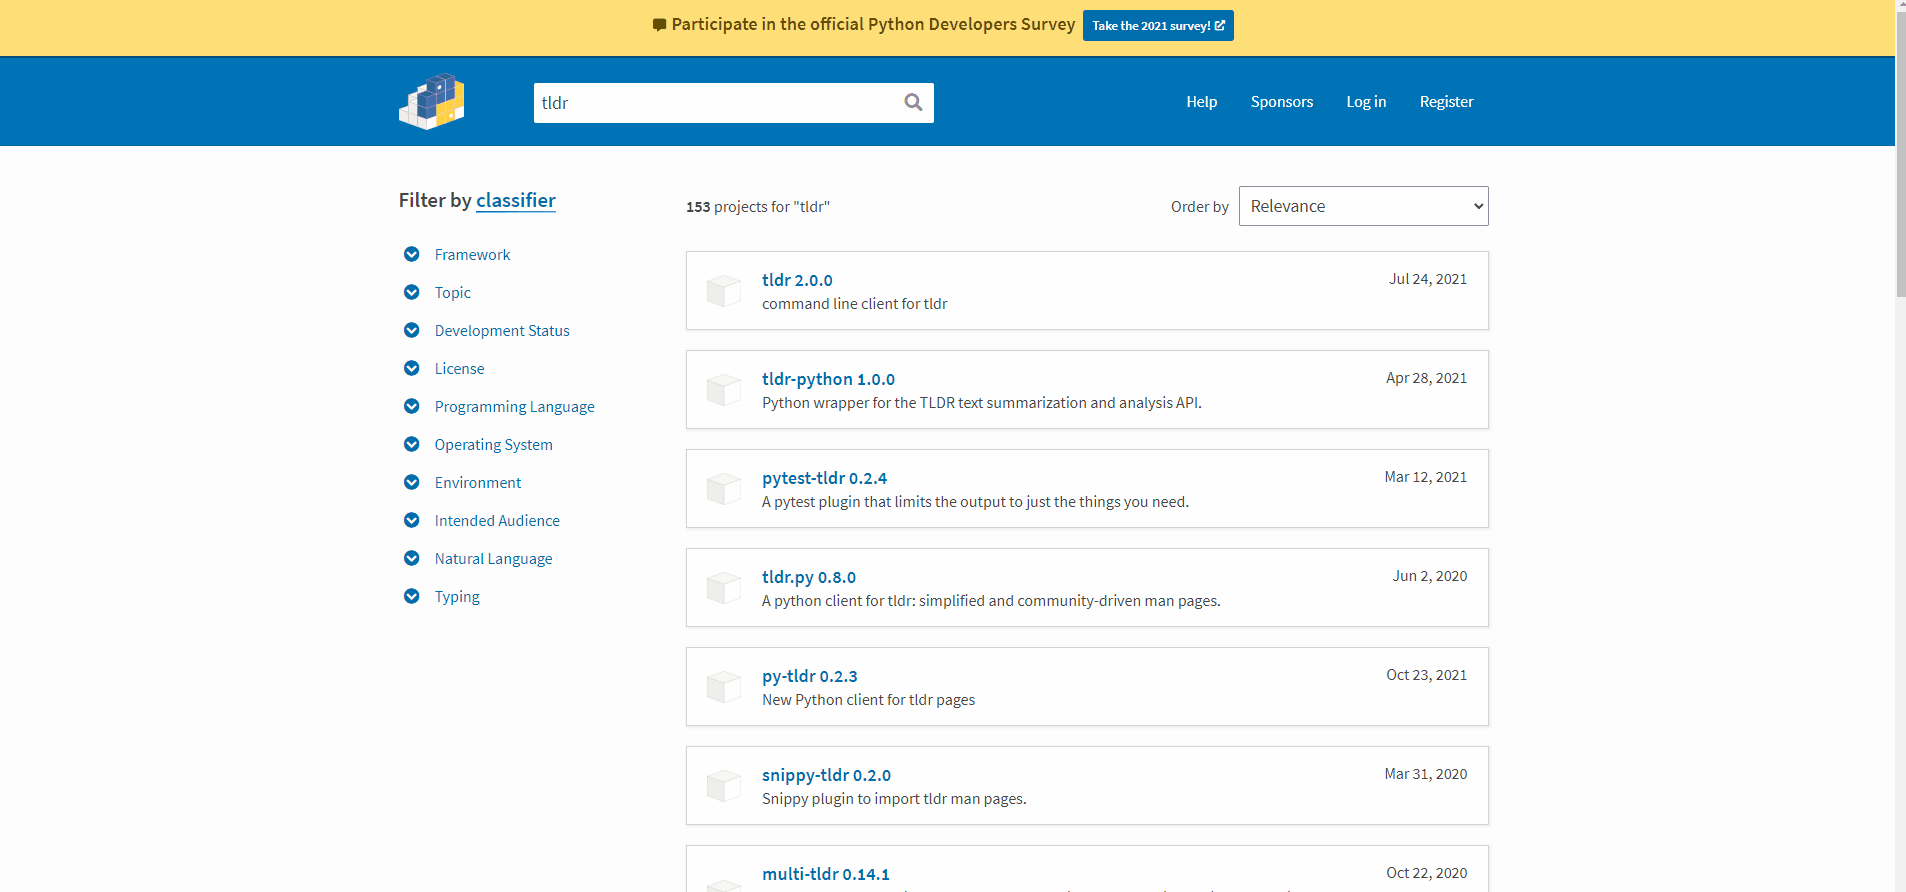Click the Intended Audience filter label
This screenshot has width=1906, height=892.
(497, 521)
